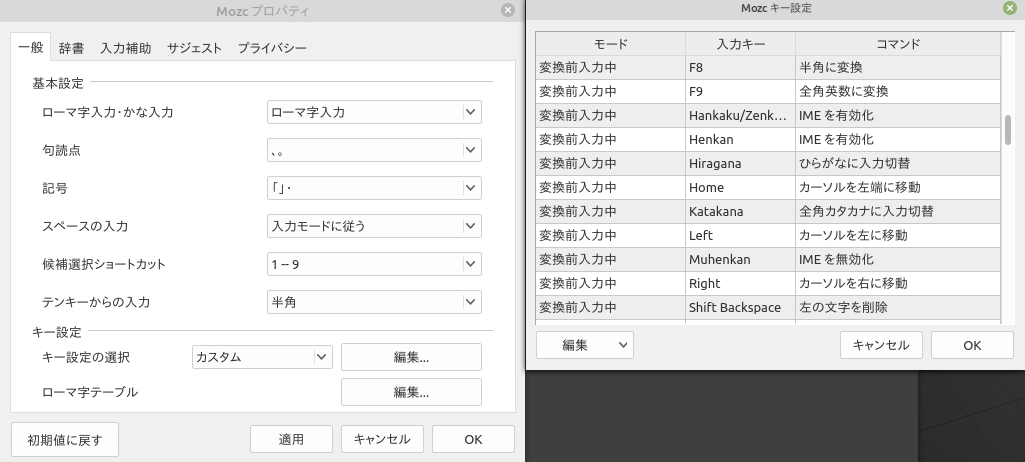Close the Mozc プロパティ window
The height and width of the screenshot is (462, 1025).
tap(508, 10)
